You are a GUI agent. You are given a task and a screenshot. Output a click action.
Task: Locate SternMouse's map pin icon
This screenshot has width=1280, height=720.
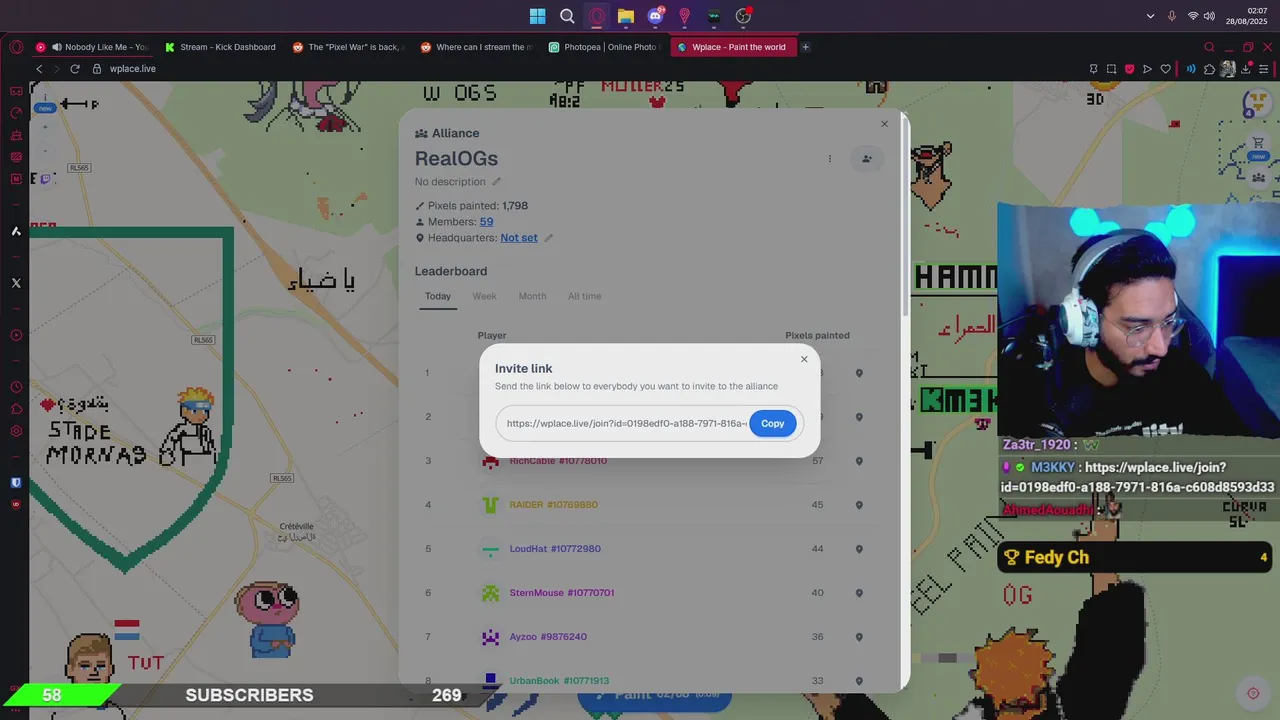tap(859, 593)
